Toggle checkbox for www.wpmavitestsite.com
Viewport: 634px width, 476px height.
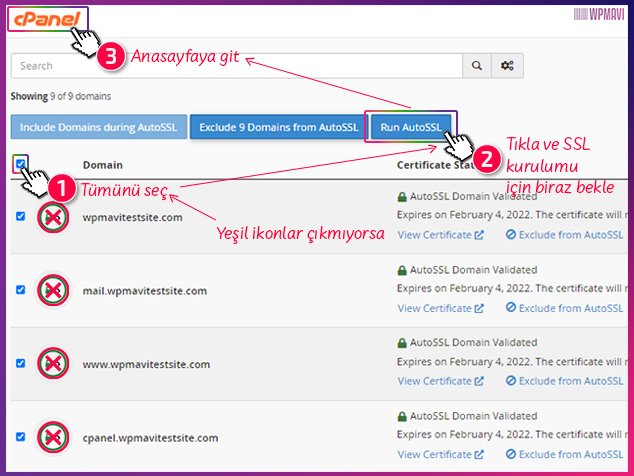[21, 363]
